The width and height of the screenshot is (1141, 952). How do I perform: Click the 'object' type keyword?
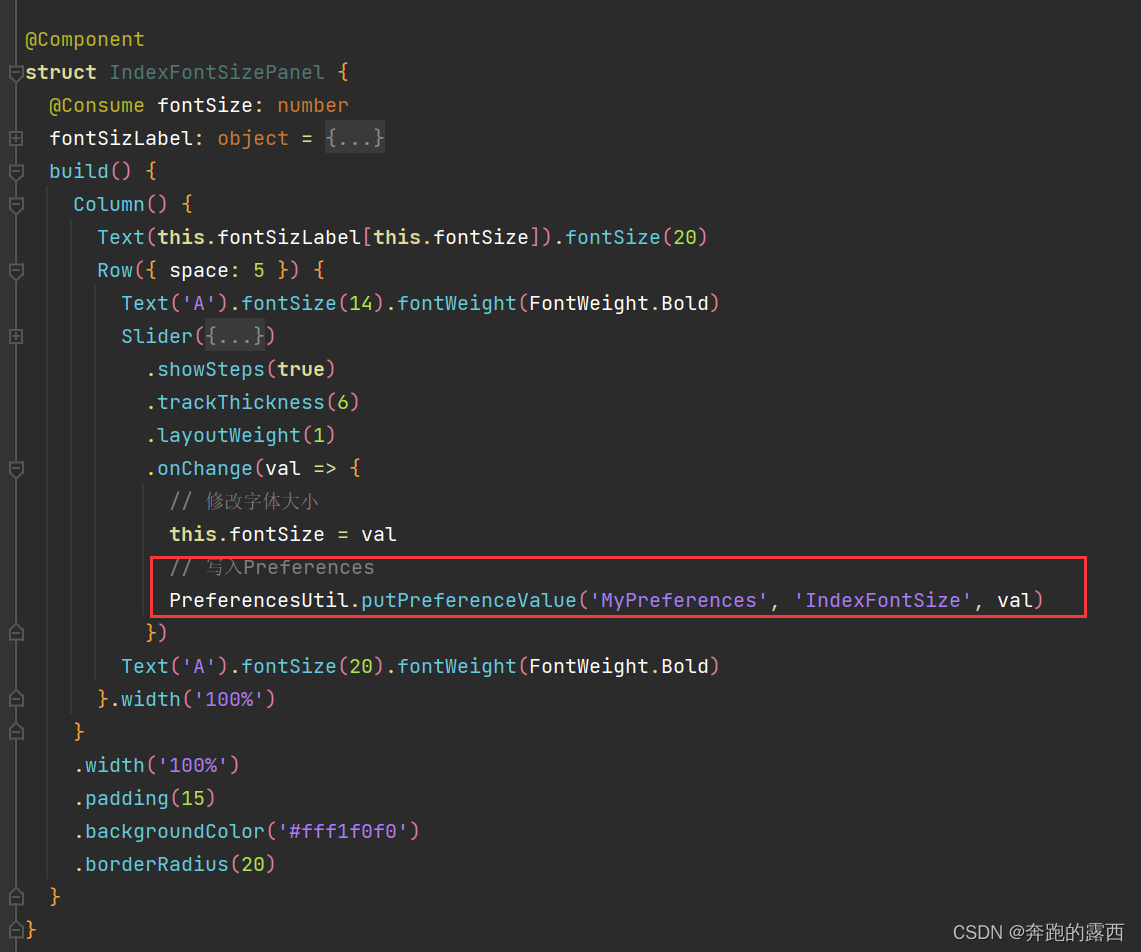tap(253, 138)
